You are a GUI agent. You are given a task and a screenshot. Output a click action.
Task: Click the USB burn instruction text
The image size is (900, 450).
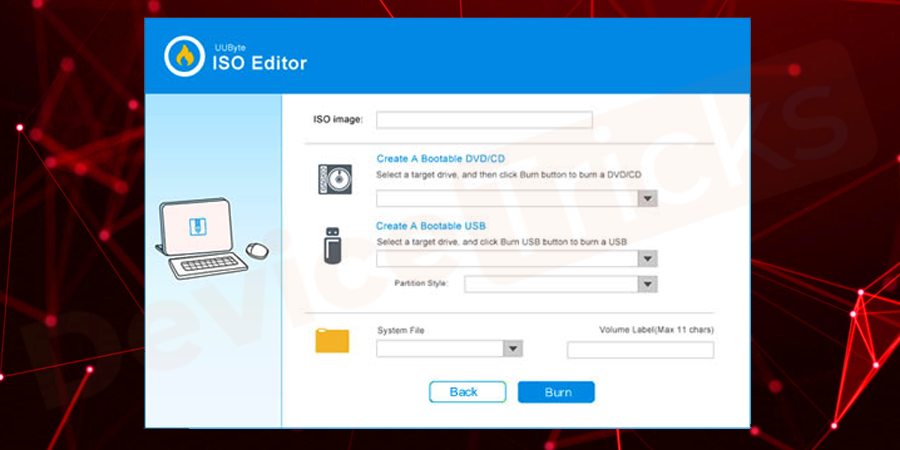click(x=502, y=242)
